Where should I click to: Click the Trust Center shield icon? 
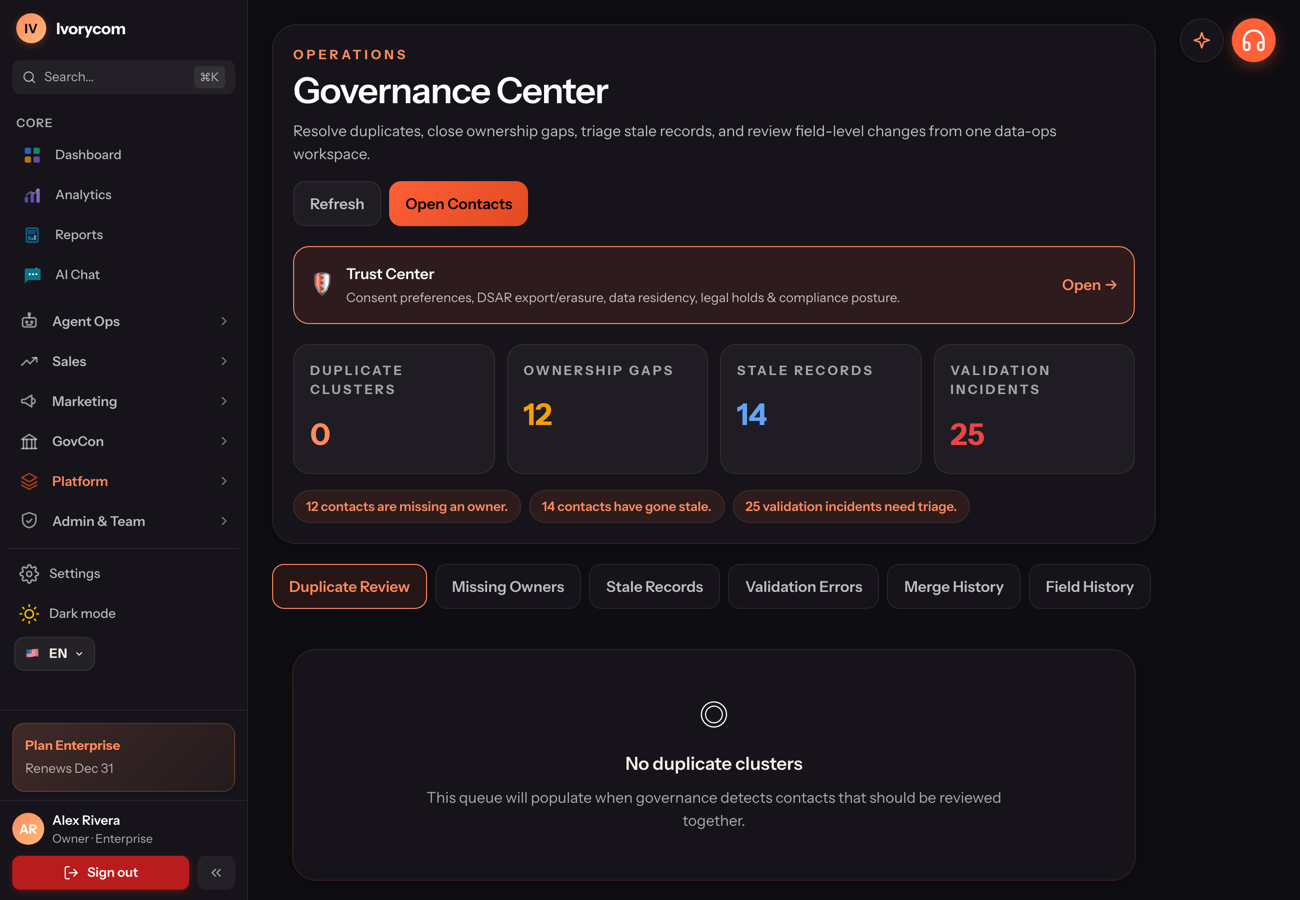coord(322,284)
